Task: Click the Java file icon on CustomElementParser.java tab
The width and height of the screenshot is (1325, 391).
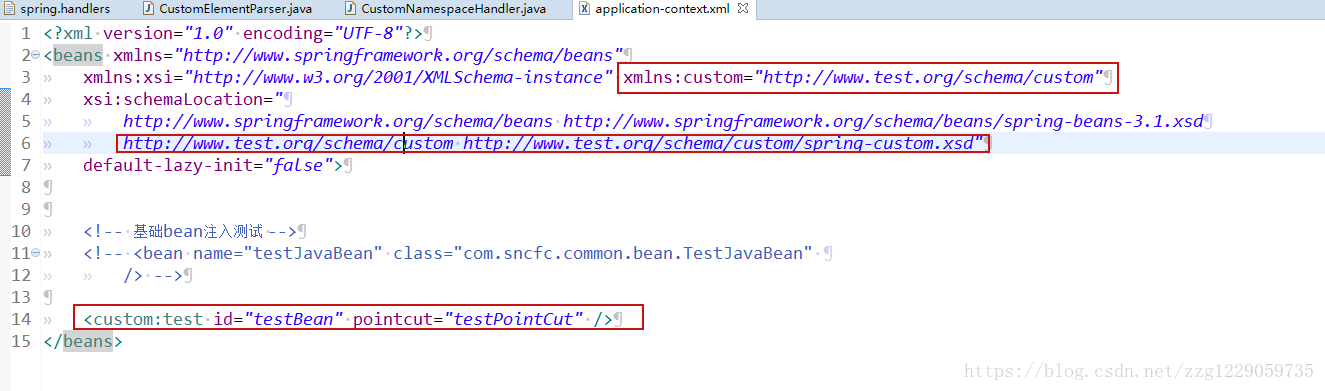Action: pyautogui.click(x=149, y=9)
